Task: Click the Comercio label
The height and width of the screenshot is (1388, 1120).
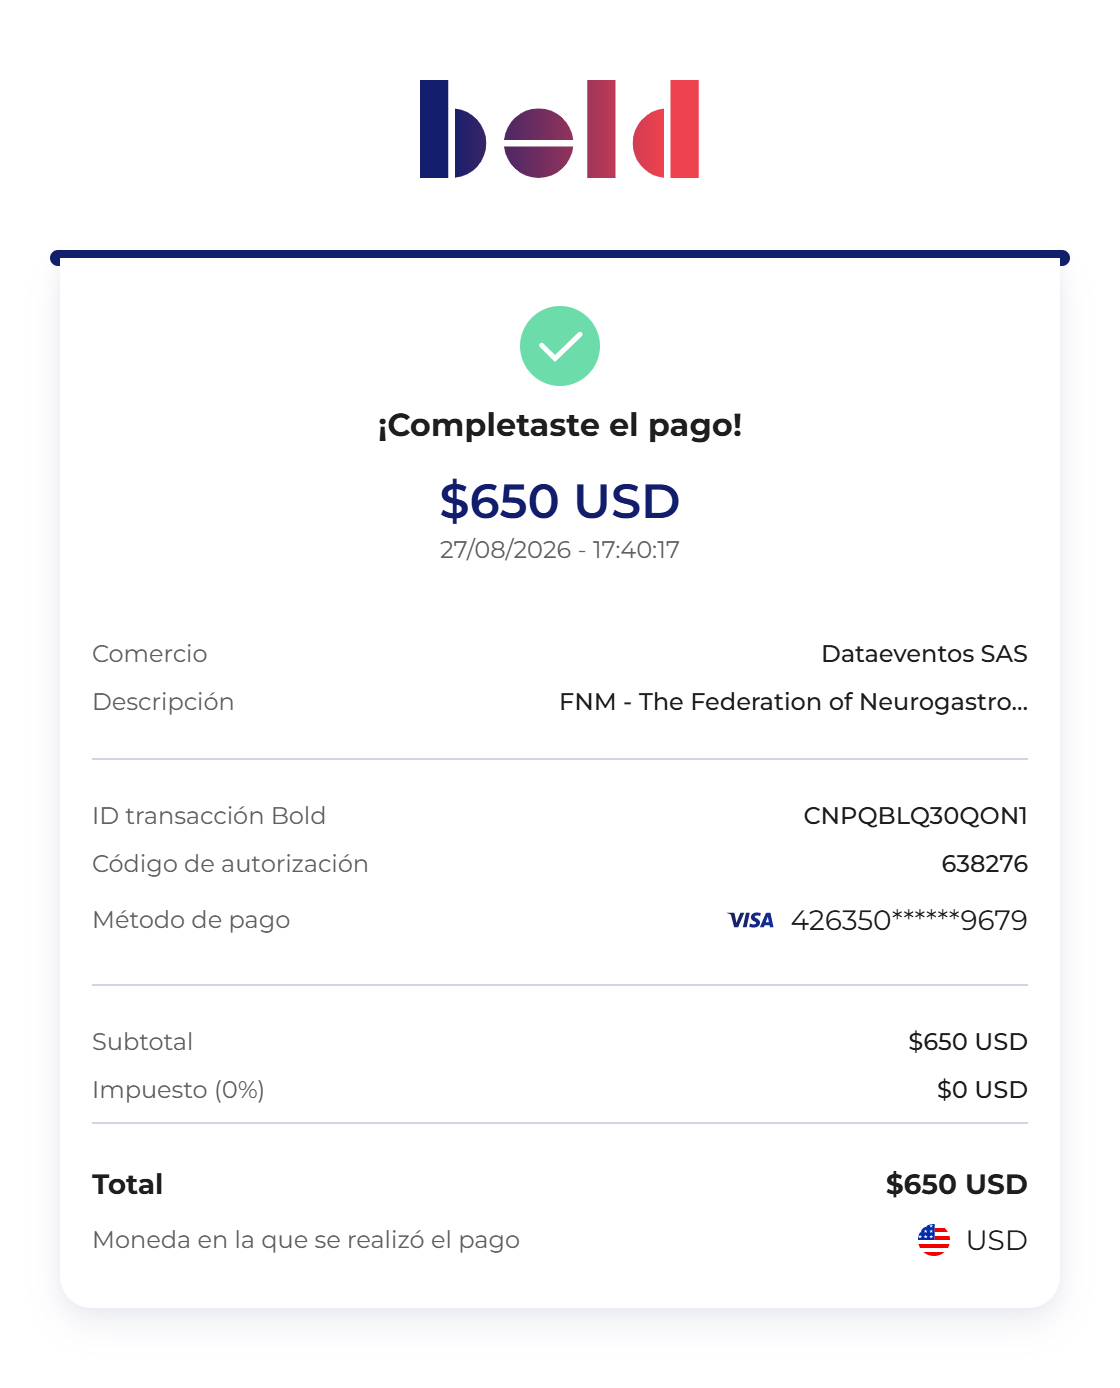Action: (150, 654)
